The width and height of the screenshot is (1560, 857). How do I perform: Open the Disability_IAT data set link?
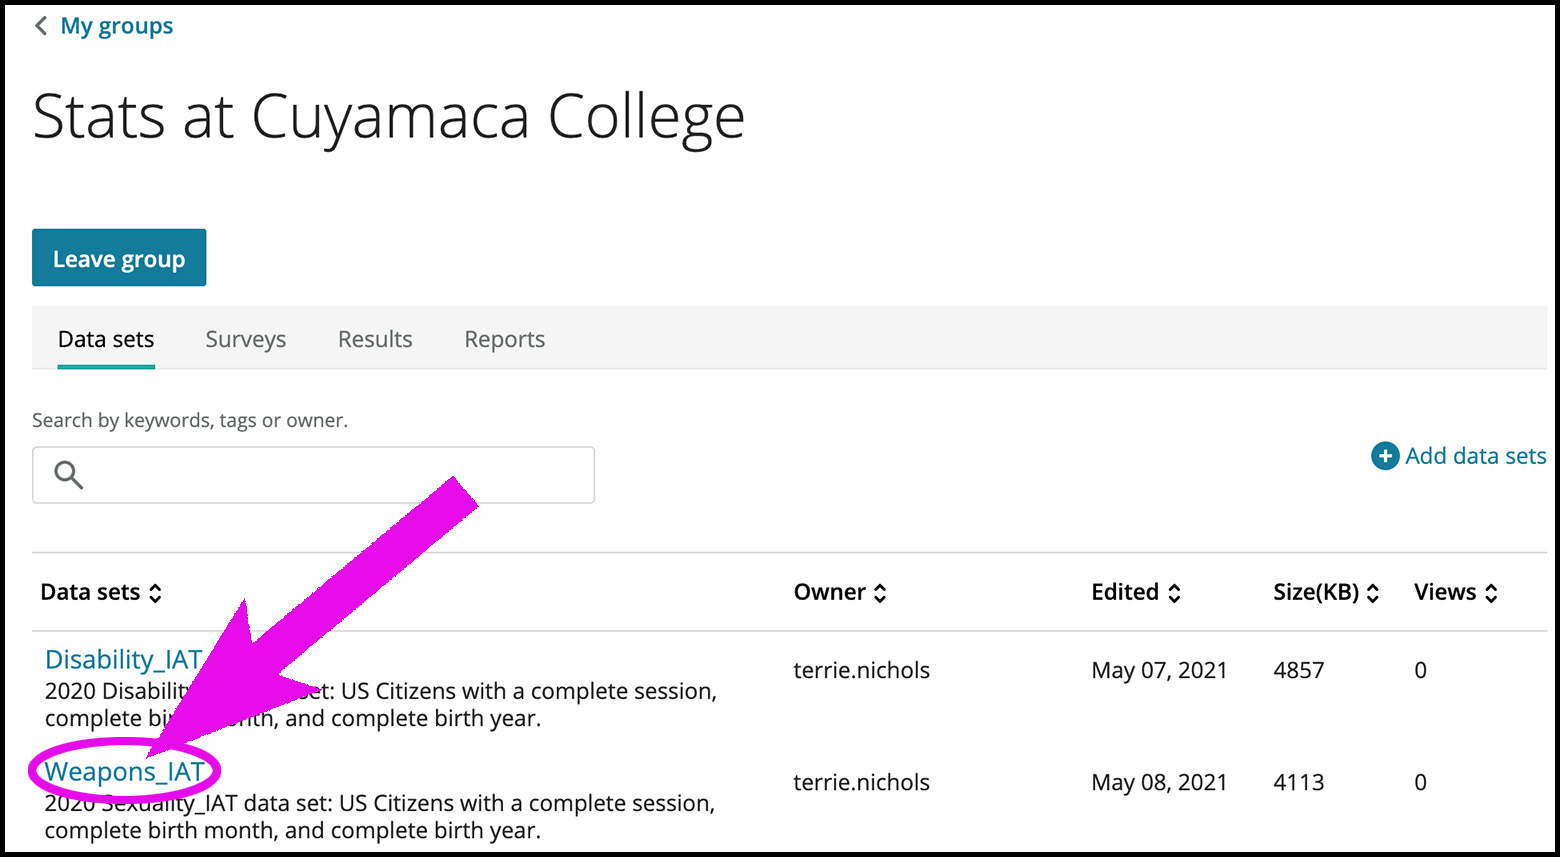(x=124, y=660)
